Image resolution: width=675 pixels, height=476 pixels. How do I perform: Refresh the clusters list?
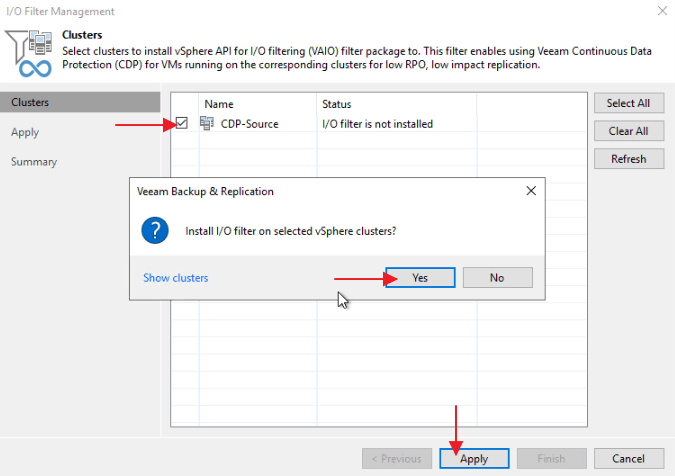[629, 159]
